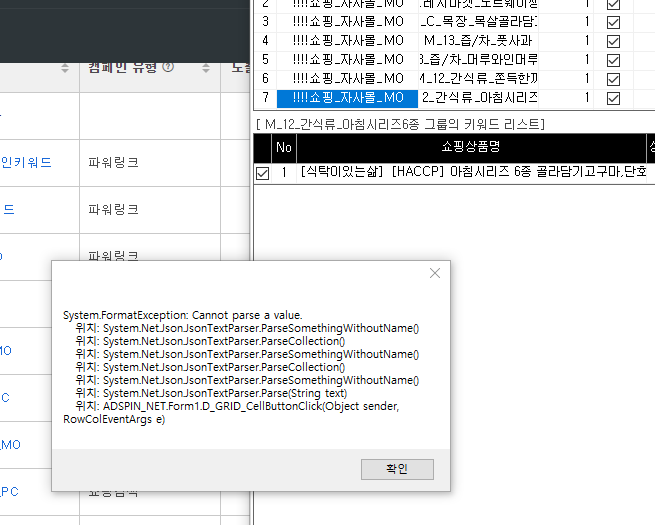Image resolution: width=655 pixels, height=525 pixels.
Task: Toggle the checkbox in row 4
Action: pos(613,40)
